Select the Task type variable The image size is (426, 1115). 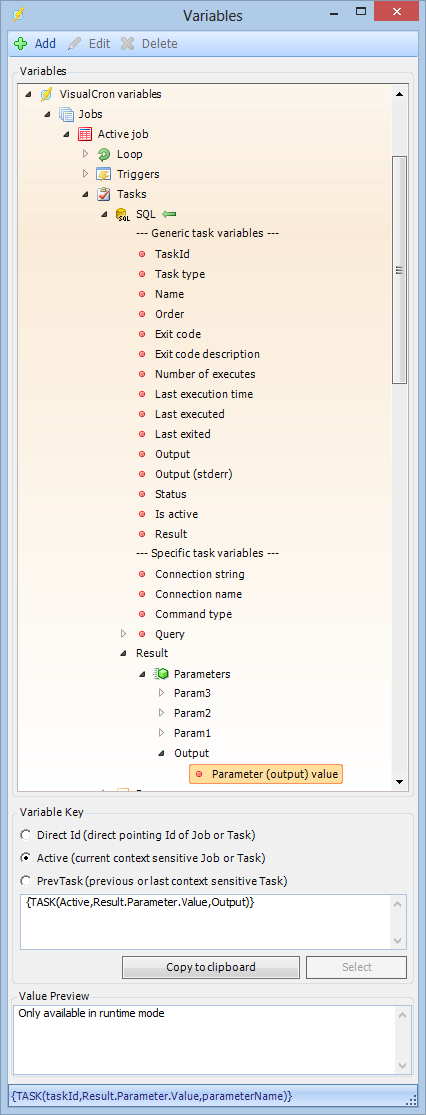tap(180, 274)
